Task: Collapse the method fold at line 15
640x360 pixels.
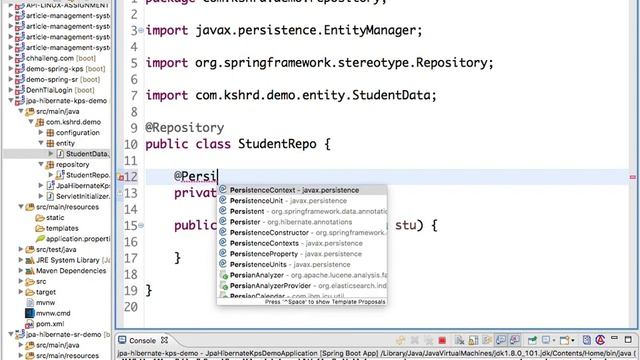Action: 141,225
